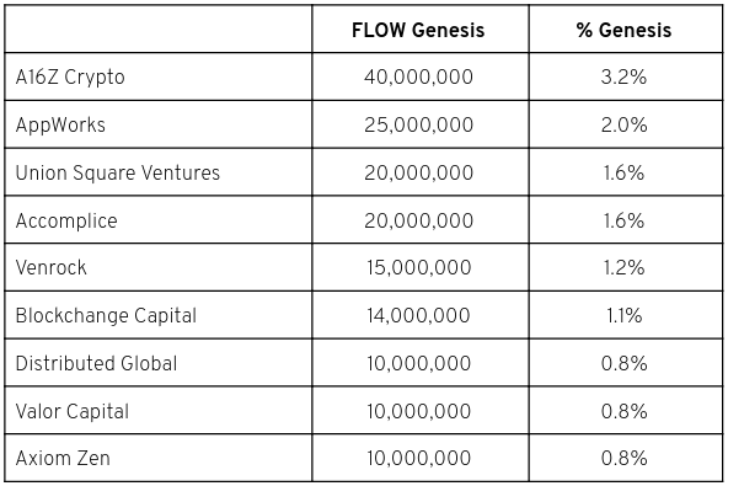Select the Valor Capital row label
Image resolution: width=730 pixels, height=487 pixels.
[x=72, y=411]
